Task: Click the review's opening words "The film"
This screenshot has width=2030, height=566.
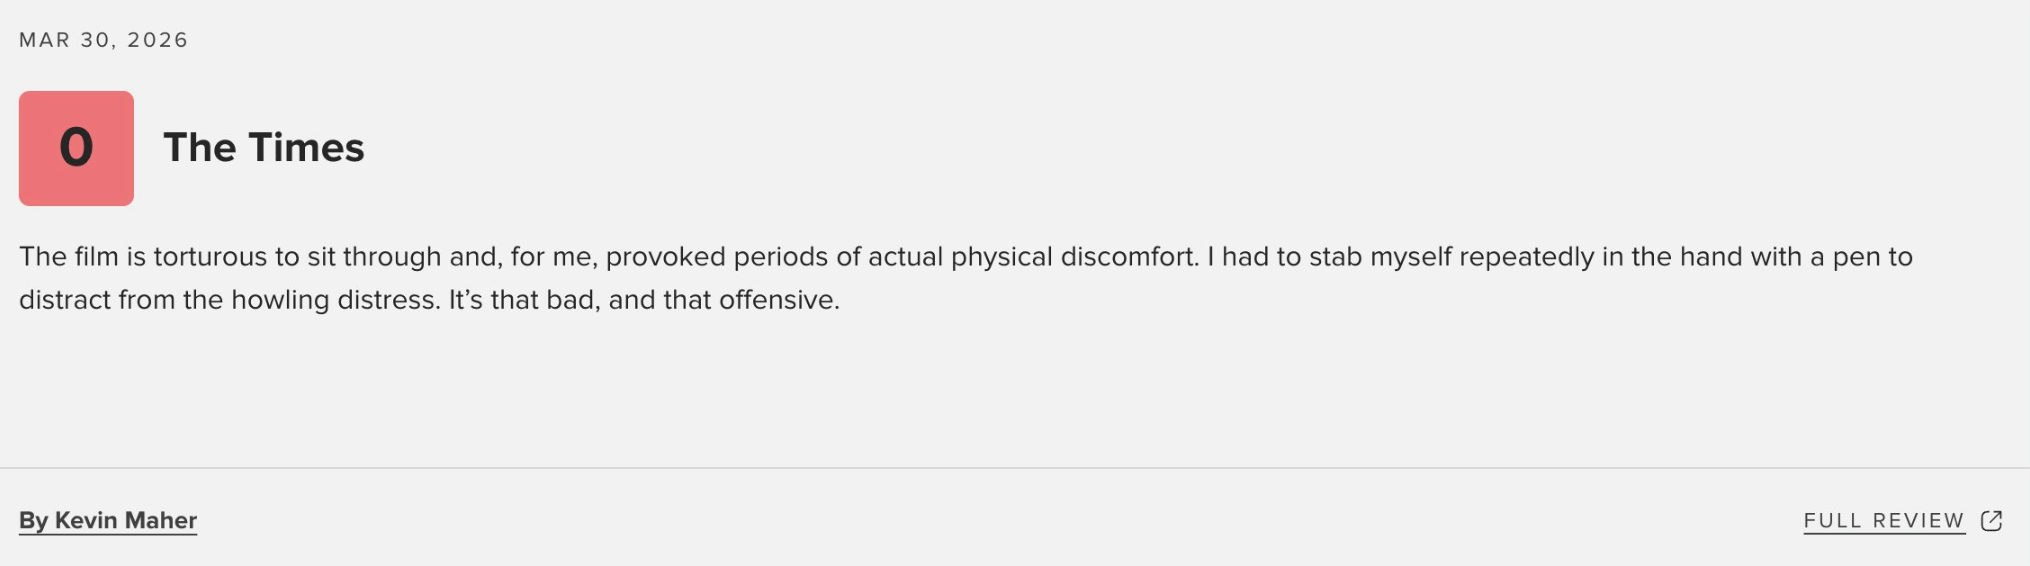Action: coord(69,257)
